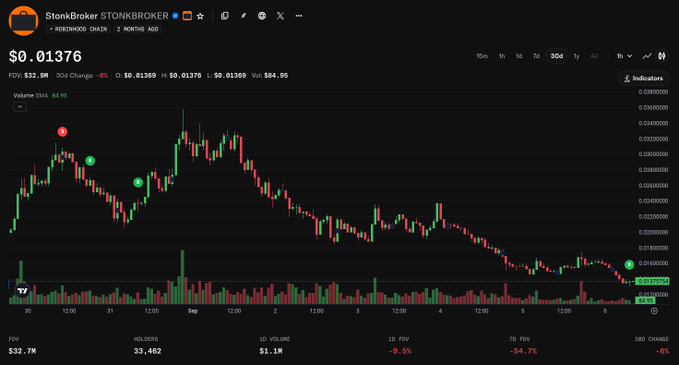
Task: Click the H: $0.01376 high value
Action: (x=181, y=75)
